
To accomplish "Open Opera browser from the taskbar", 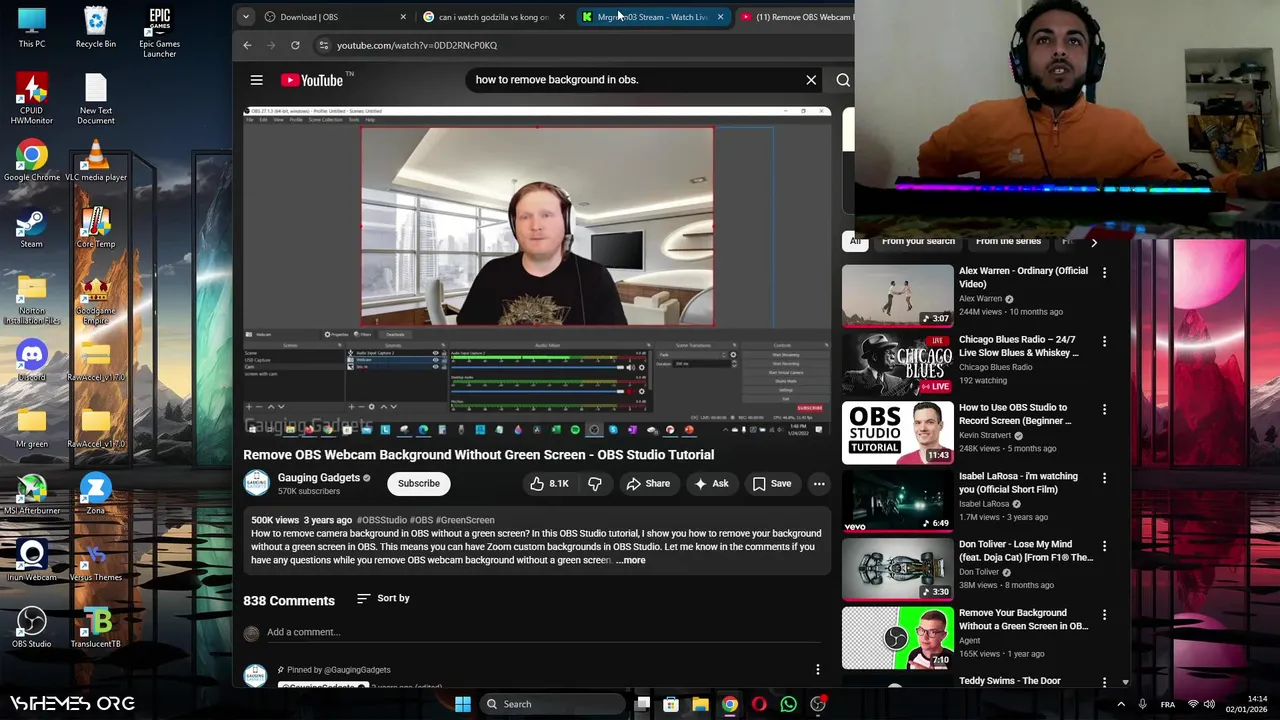I will (759, 704).
